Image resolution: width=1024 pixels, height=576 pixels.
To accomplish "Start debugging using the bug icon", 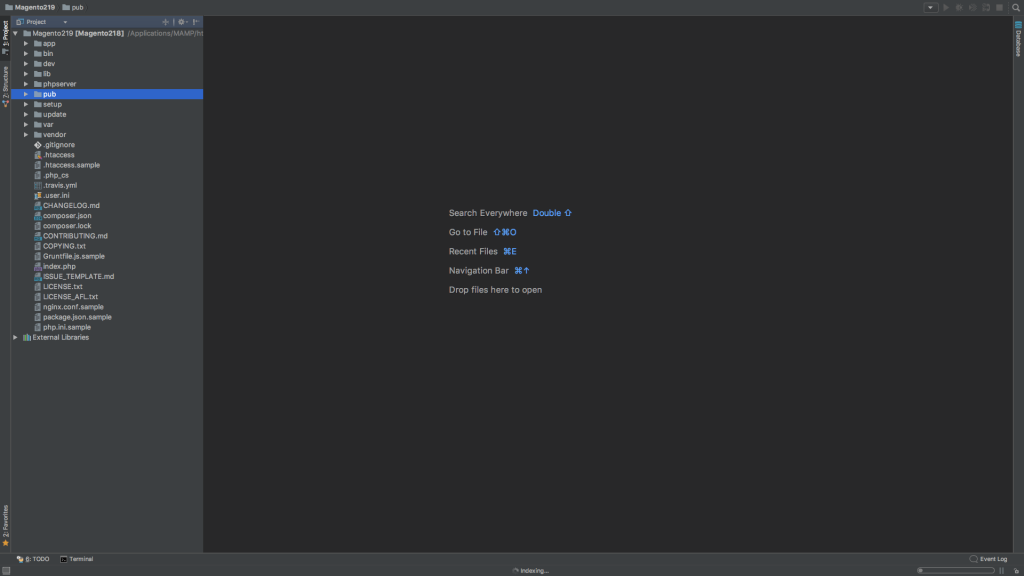I will pos(961,7).
